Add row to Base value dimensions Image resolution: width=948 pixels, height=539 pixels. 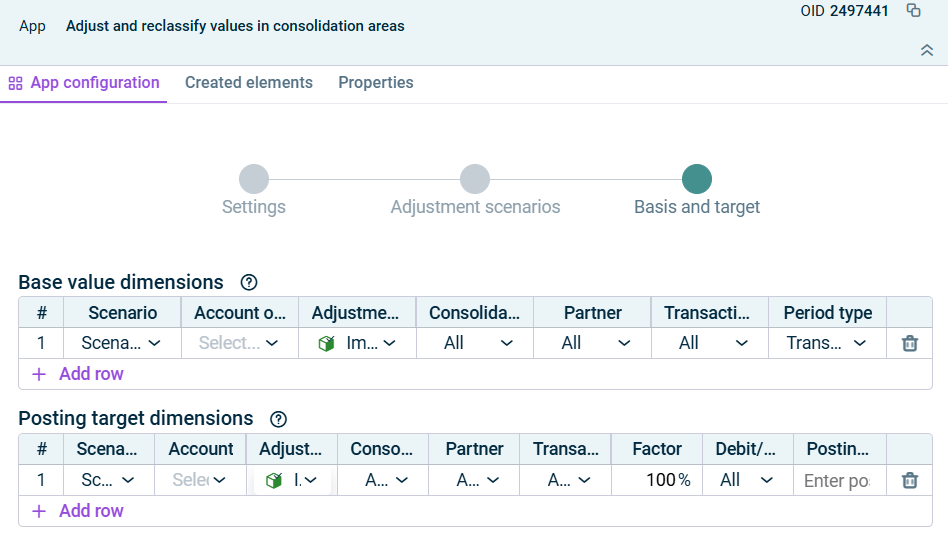[x=78, y=374]
